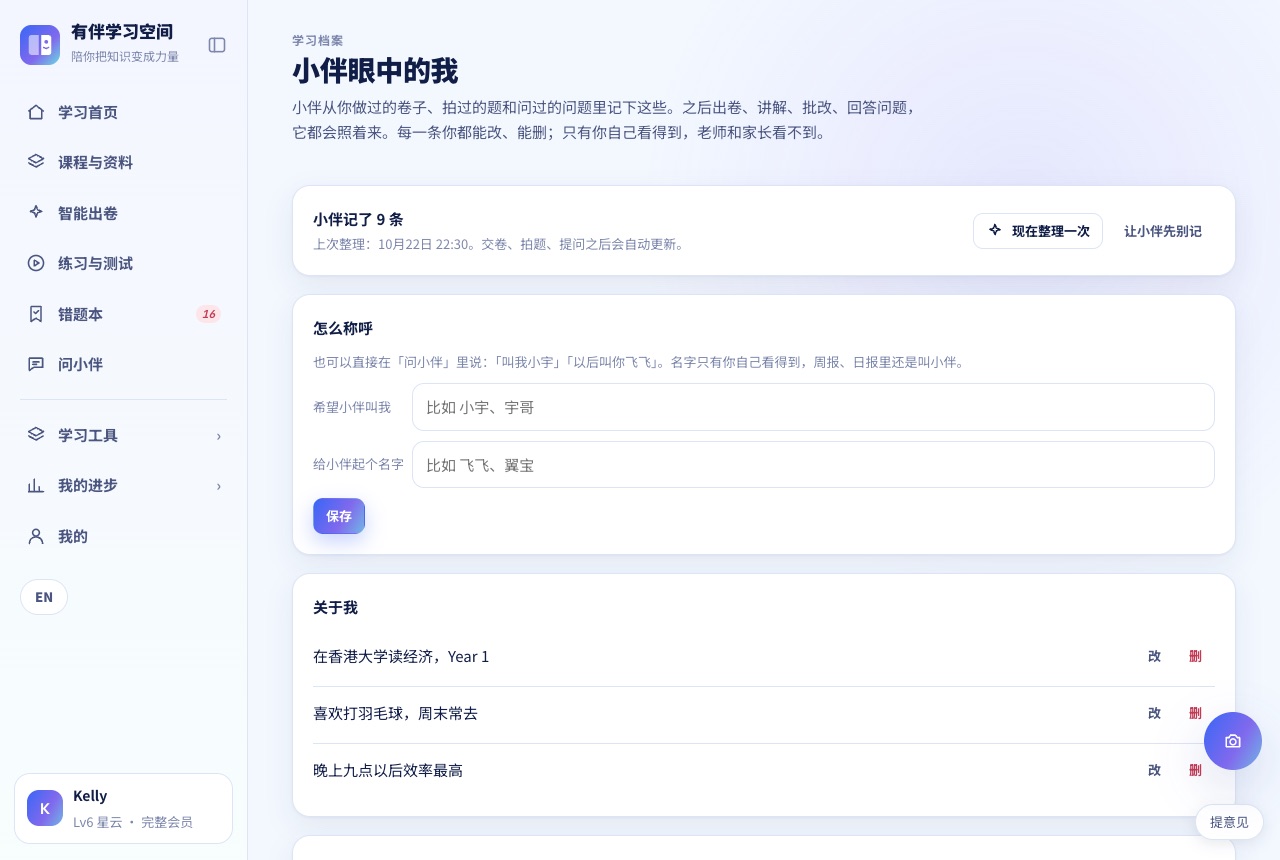The height and width of the screenshot is (860, 1280).
Task: Open 问小伴 in the sidebar
Action: [123, 364]
